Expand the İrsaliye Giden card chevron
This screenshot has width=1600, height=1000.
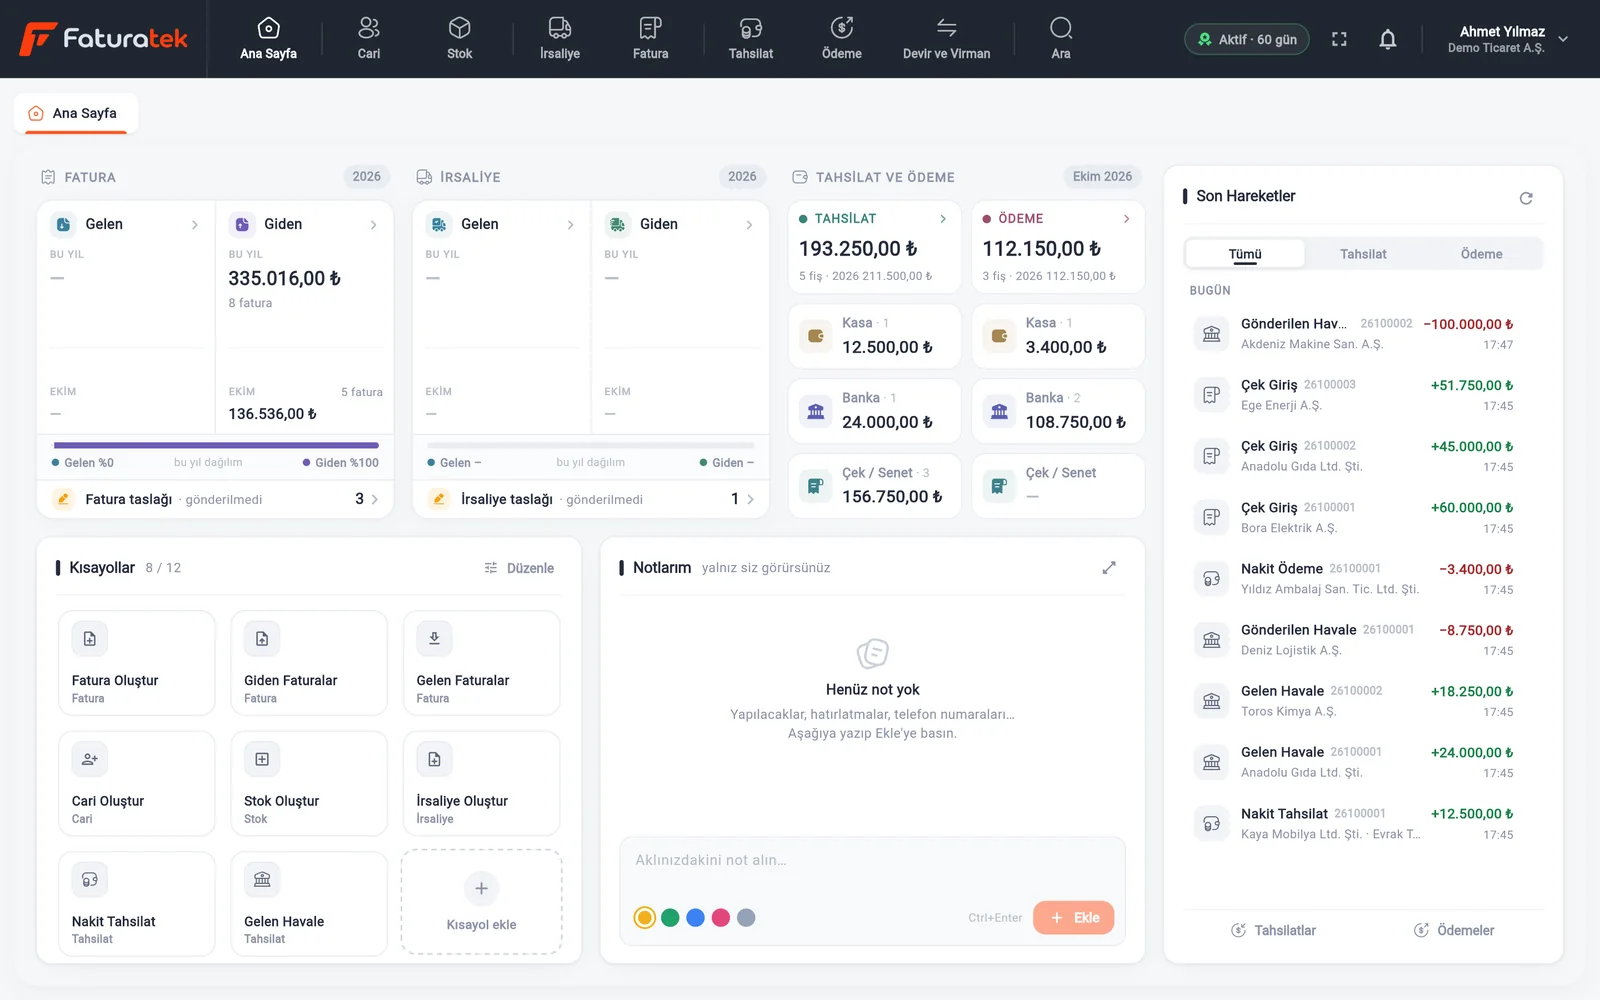(x=750, y=225)
